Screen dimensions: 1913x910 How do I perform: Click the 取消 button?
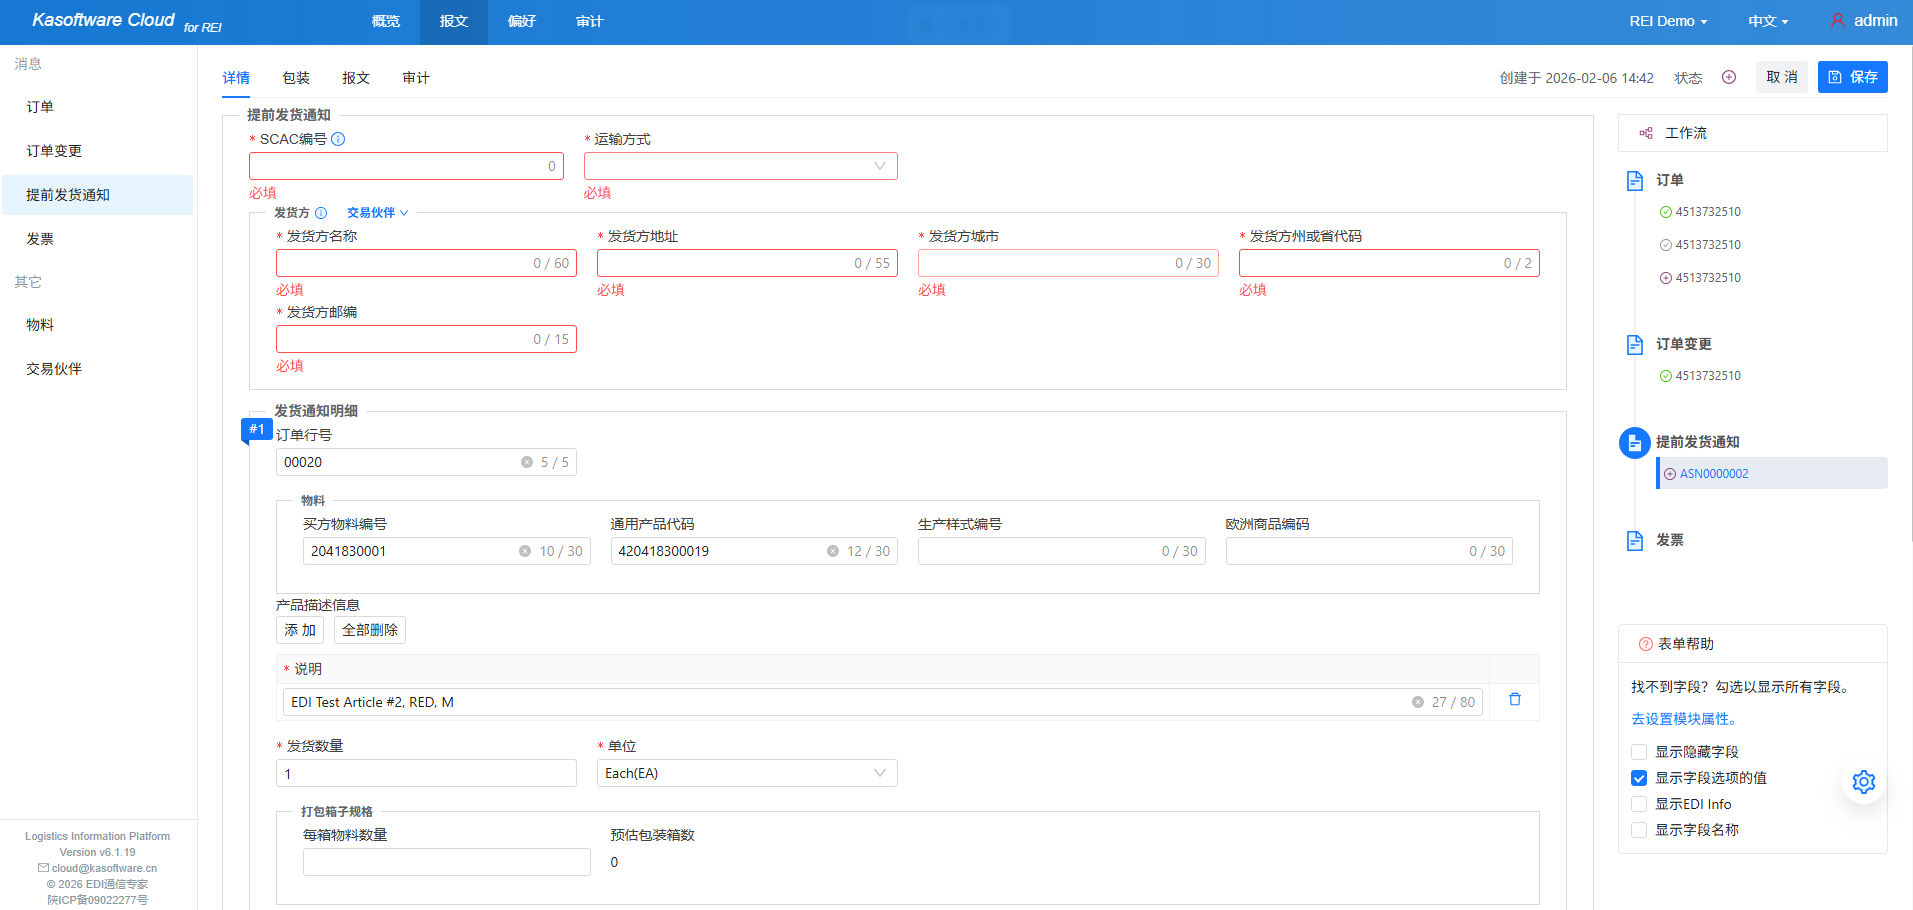1782,77
